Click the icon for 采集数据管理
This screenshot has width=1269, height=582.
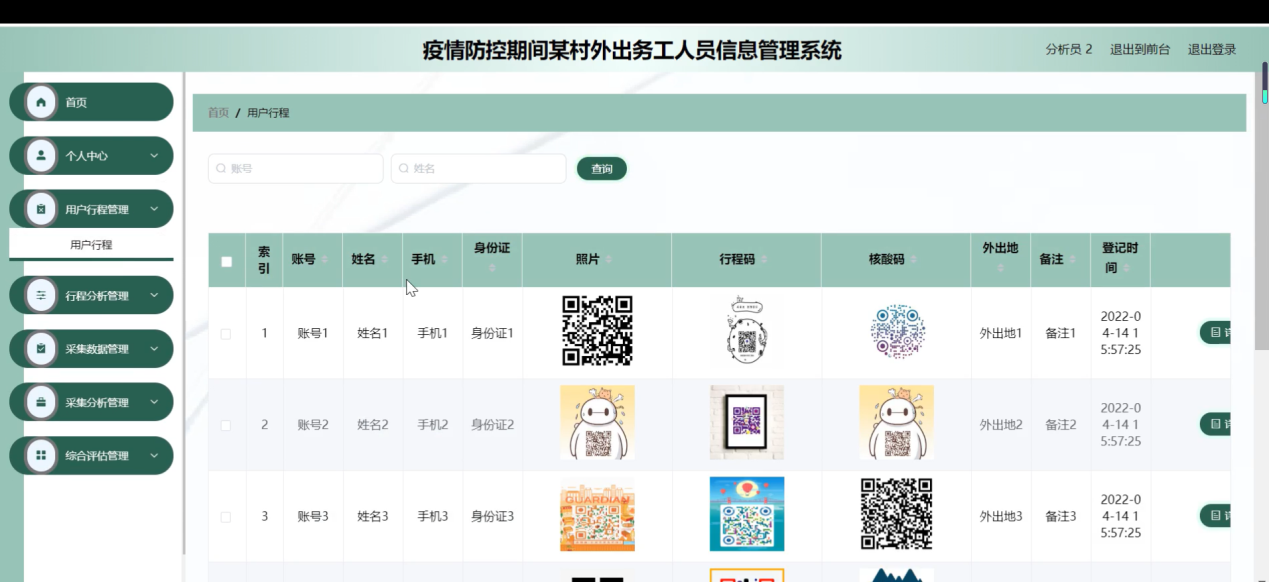[x=41, y=349]
